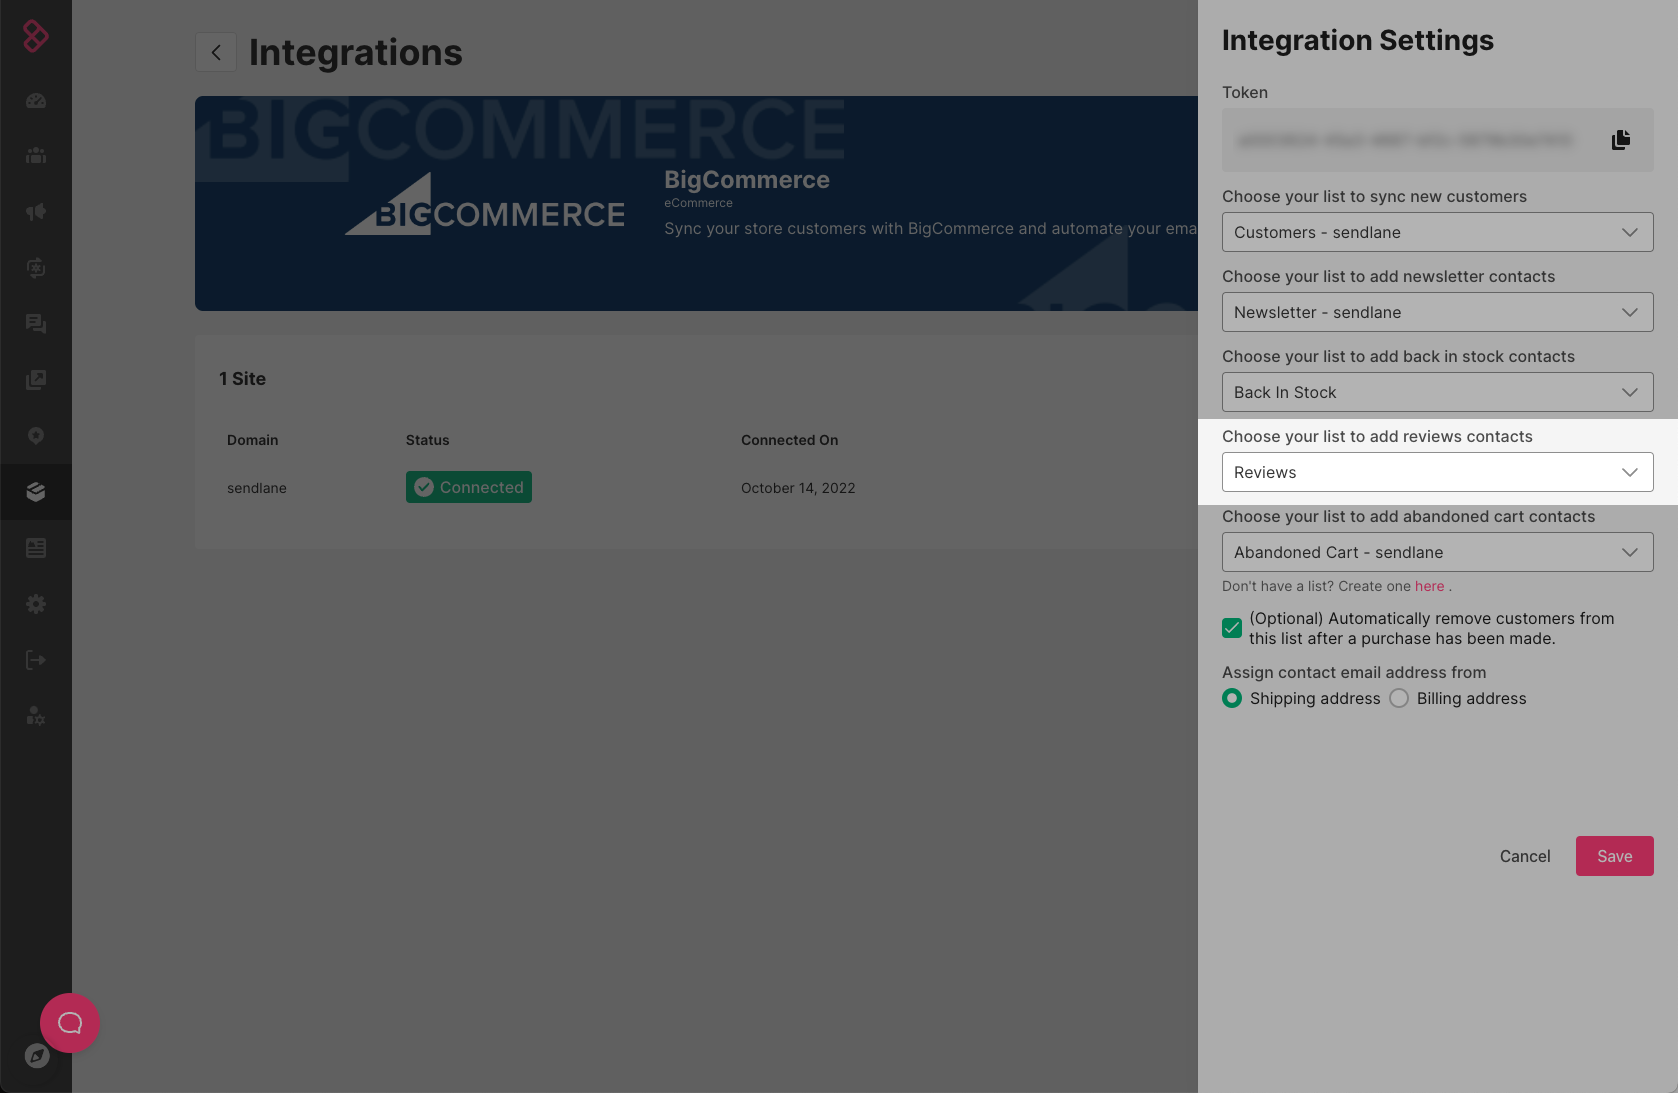1678x1093 pixels.
Task: Click the Save button
Action: (x=1615, y=856)
